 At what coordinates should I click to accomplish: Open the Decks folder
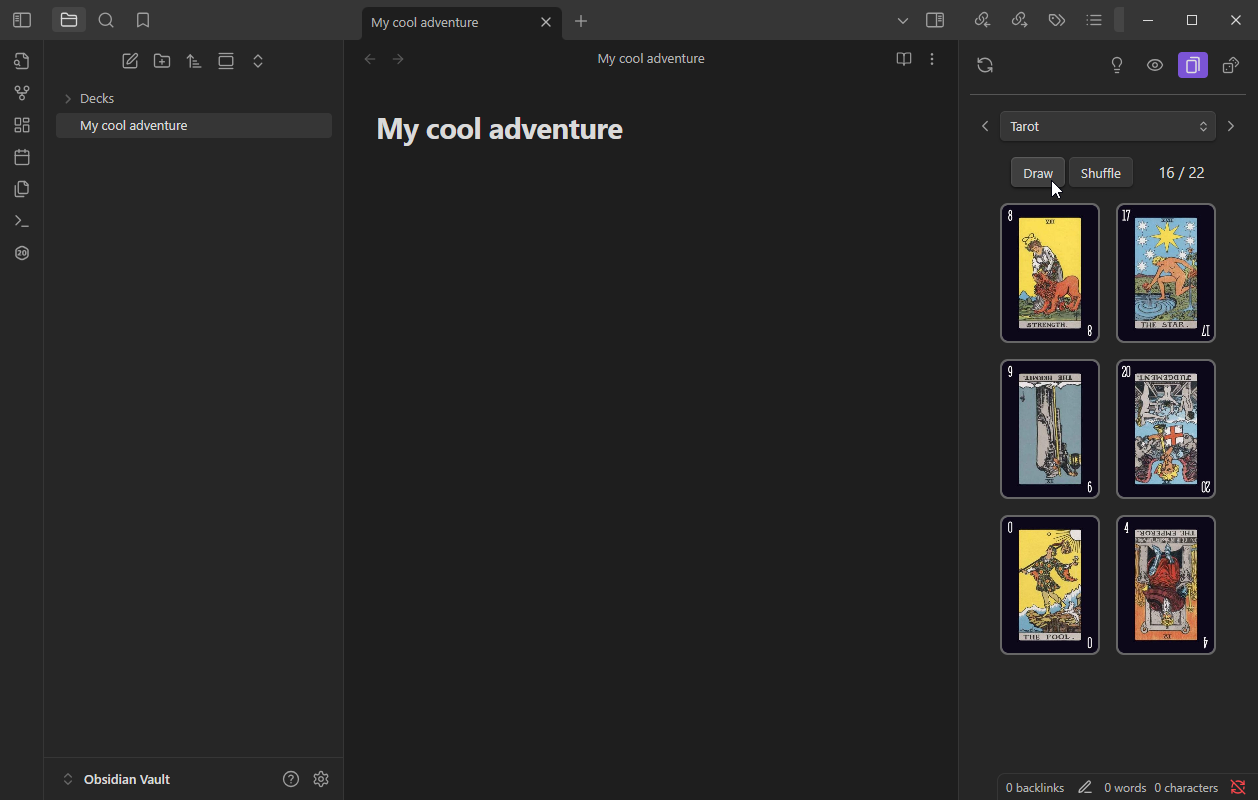[x=194, y=99]
